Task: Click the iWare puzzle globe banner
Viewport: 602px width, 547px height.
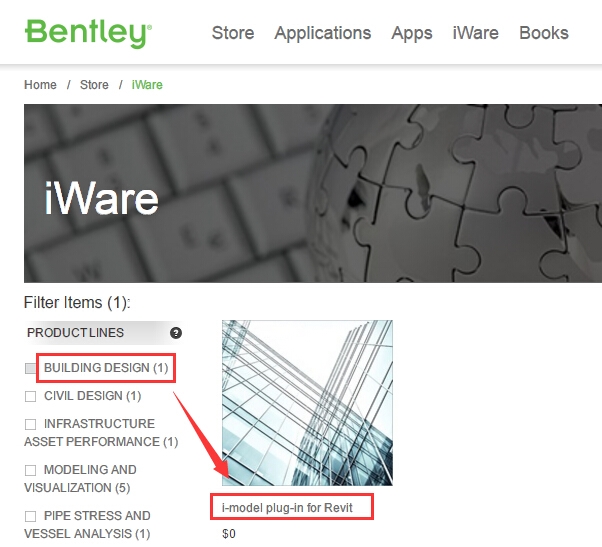Action: point(313,193)
